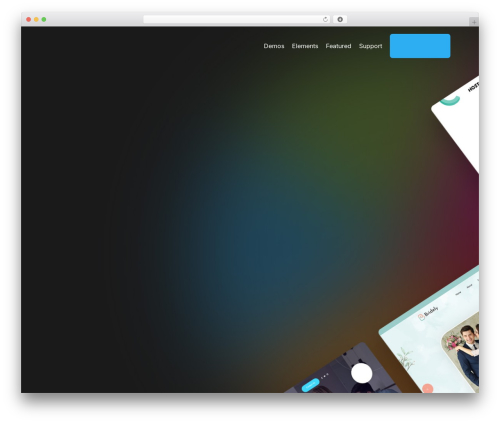Open the Featured menu item
The width and height of the screenshot is (500, 423).
click(338, 46)
